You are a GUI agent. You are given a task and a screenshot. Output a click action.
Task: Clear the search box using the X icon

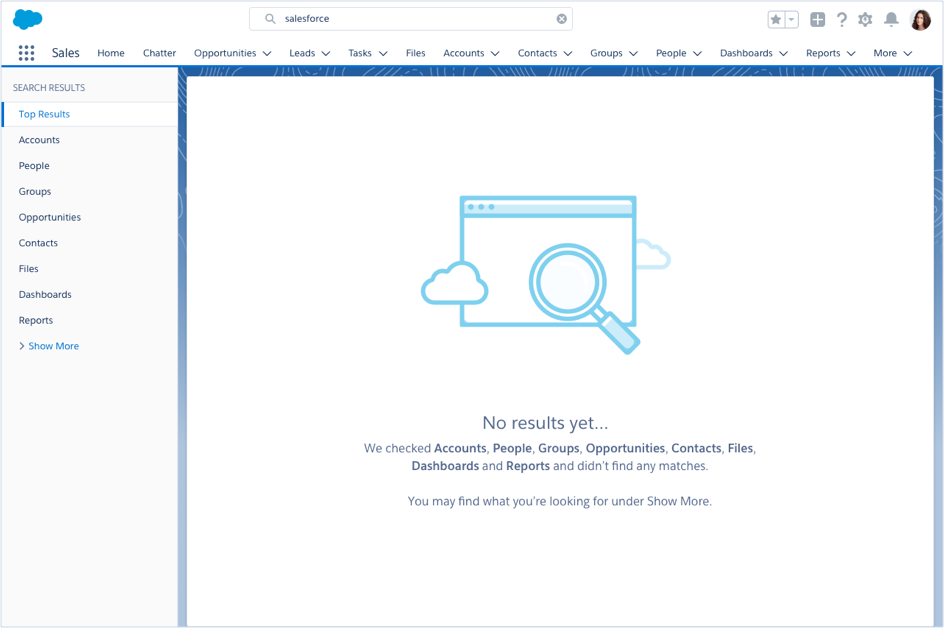[x=561, y=18]
